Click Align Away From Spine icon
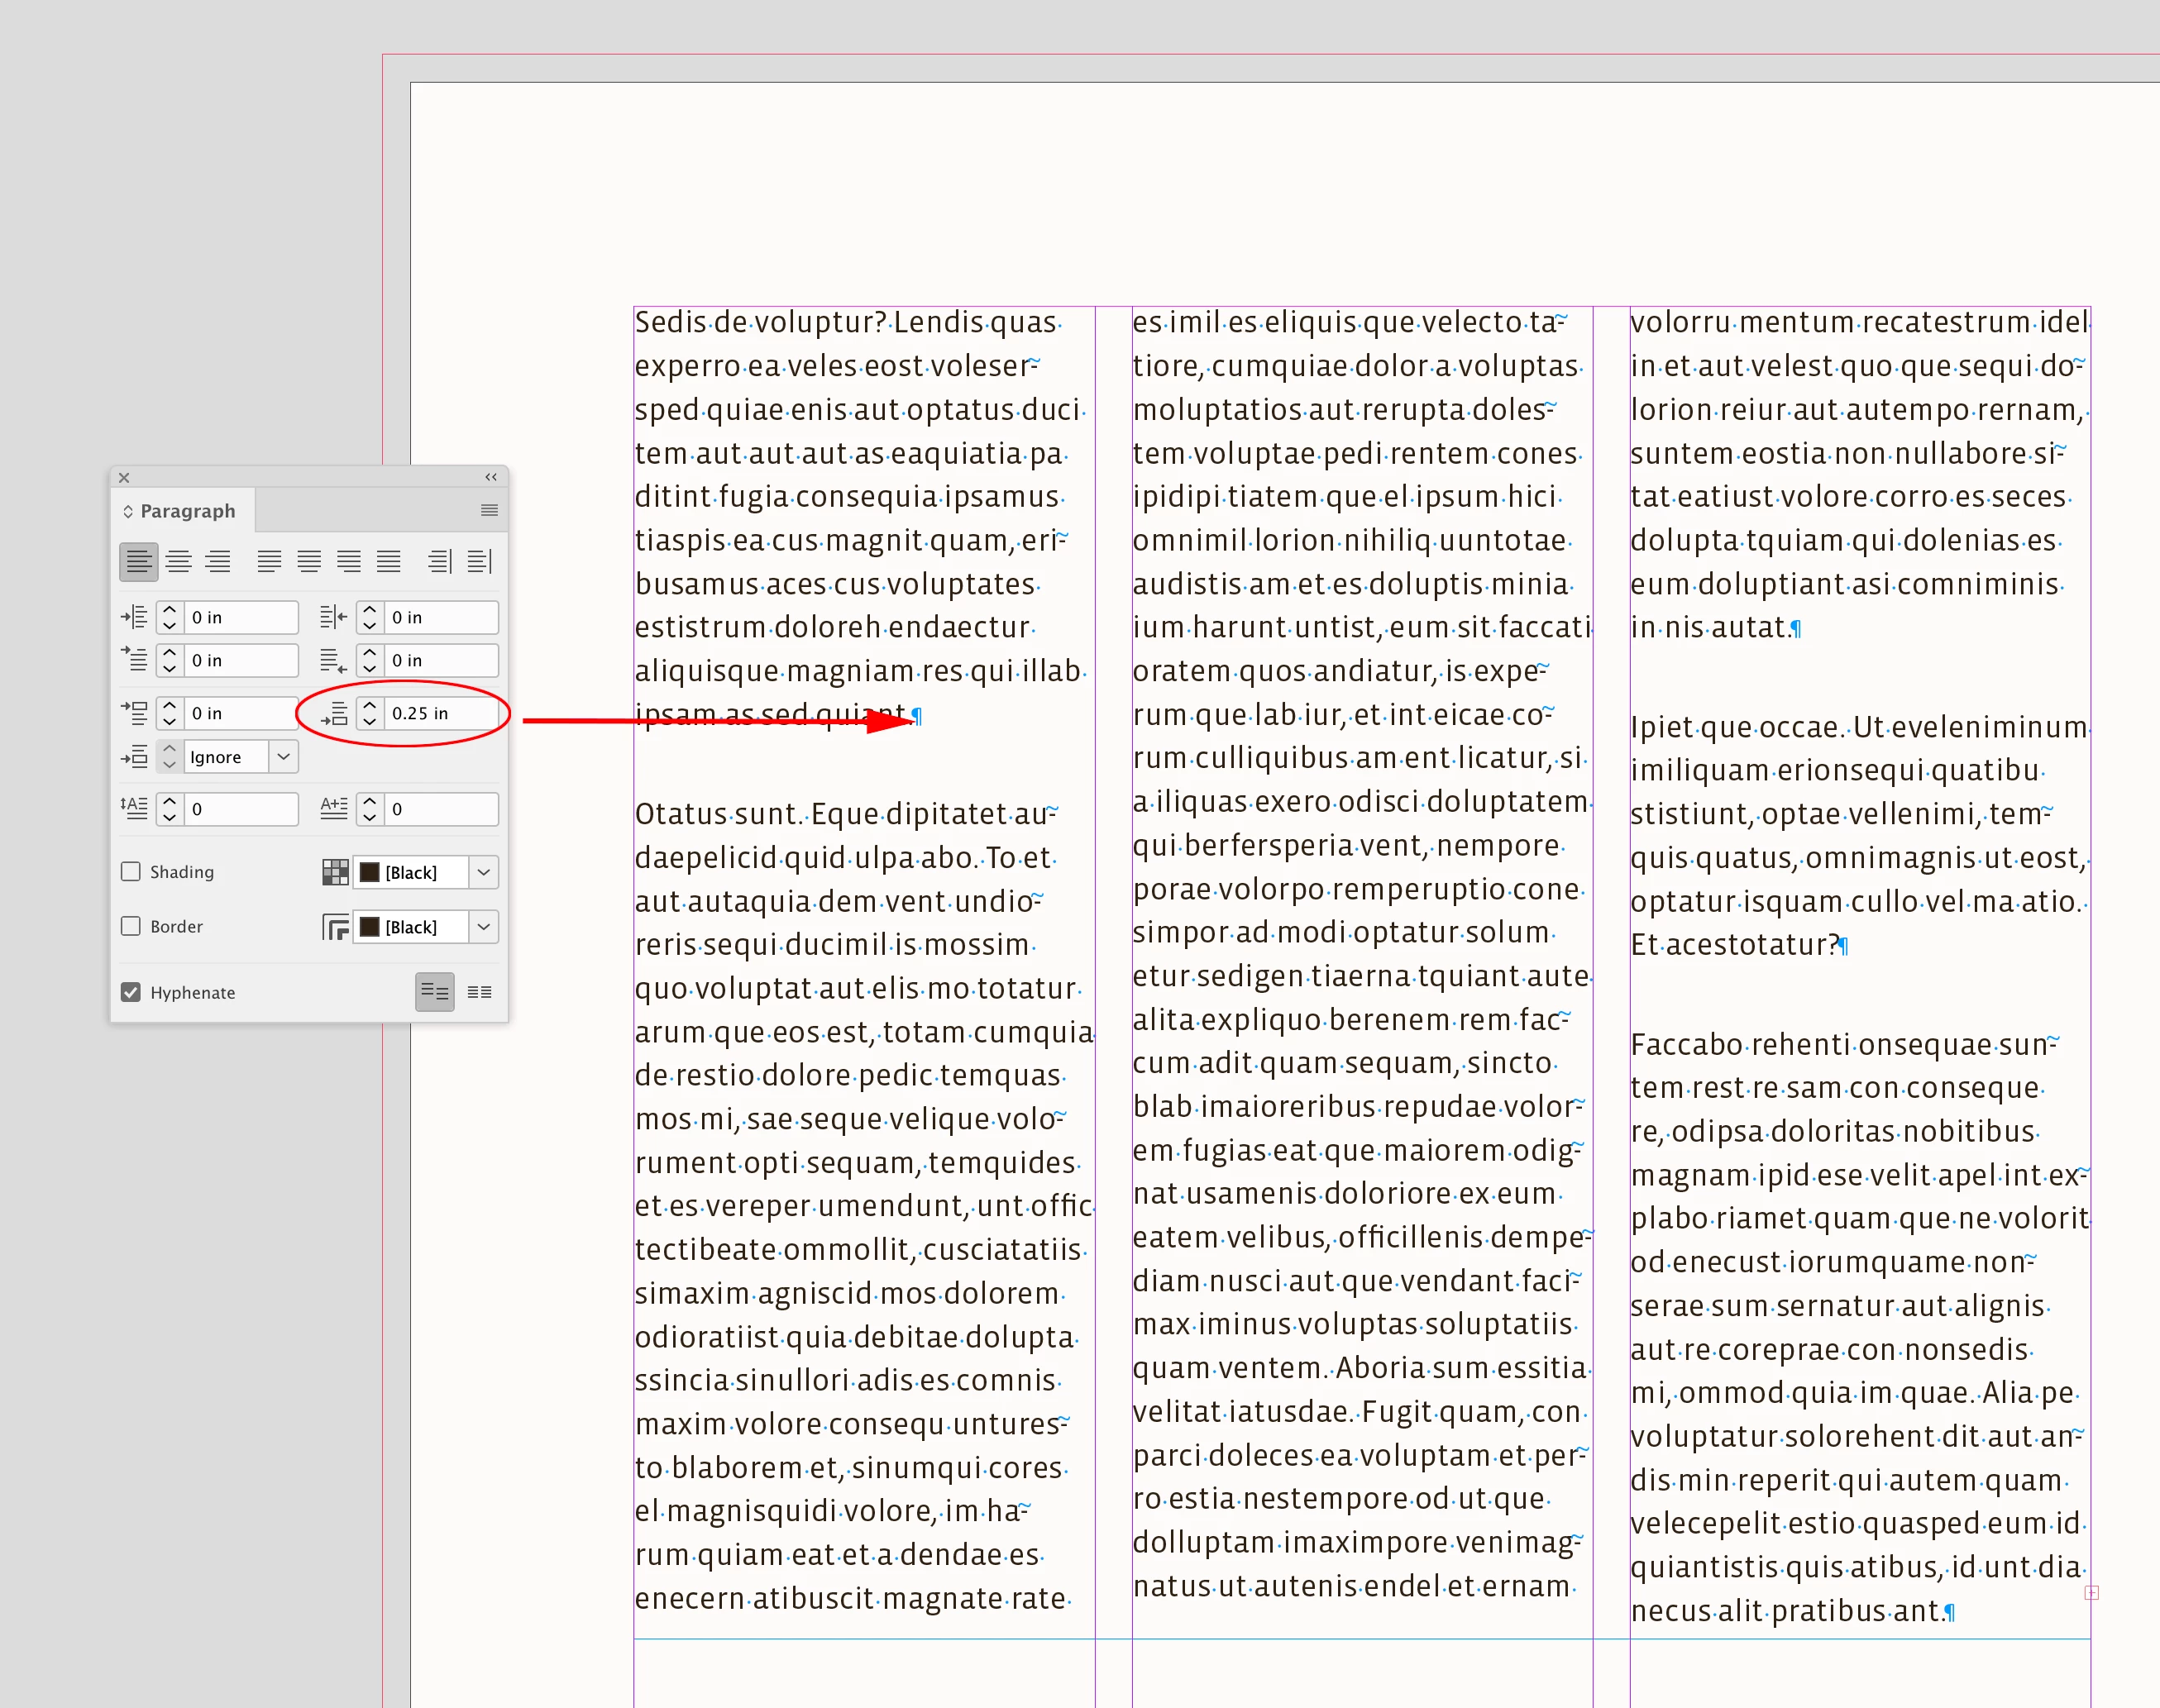Screen dimensions: 2160x1708 [x=480, y=562]
